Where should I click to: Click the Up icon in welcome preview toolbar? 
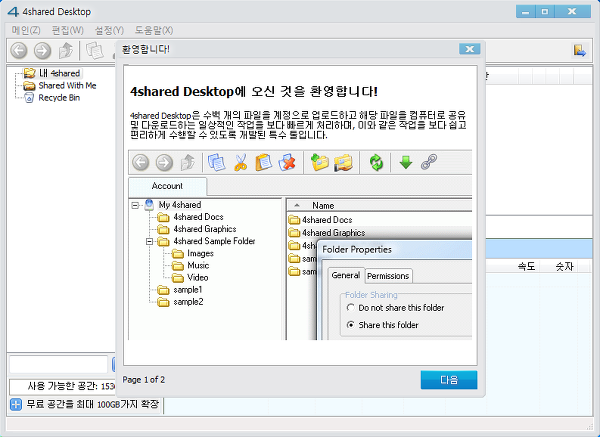click(188, 162)
